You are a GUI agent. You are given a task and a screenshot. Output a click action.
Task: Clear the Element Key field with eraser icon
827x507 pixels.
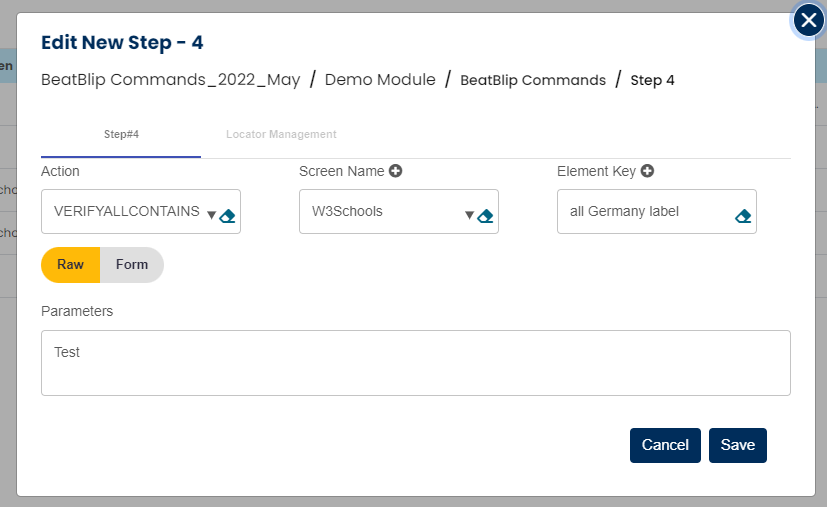[743, 215]
